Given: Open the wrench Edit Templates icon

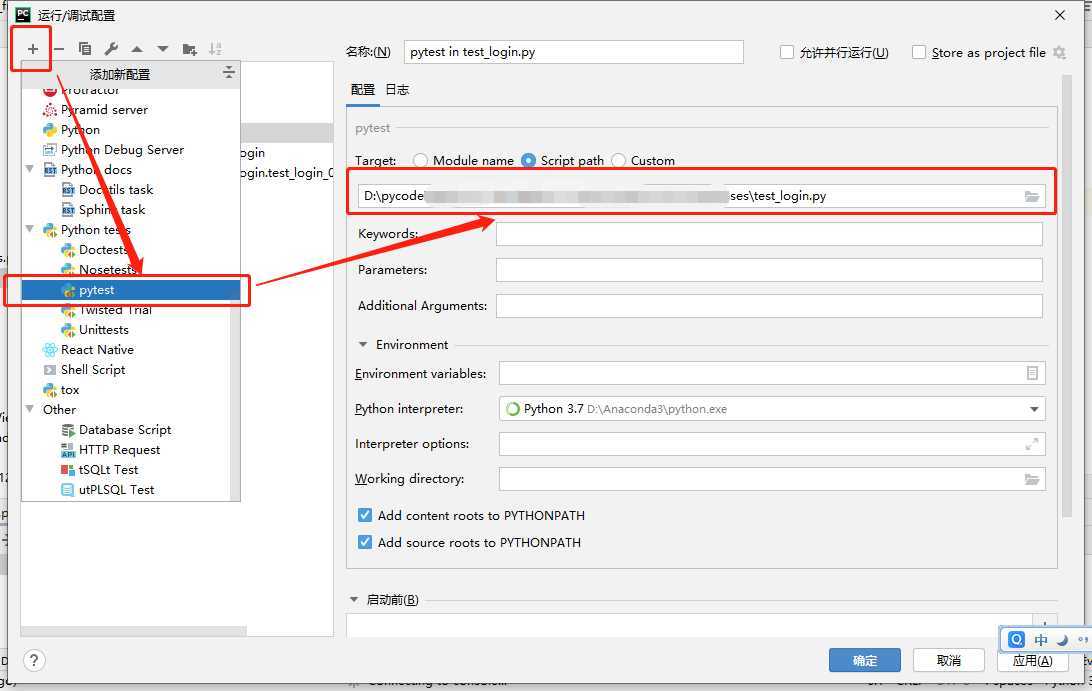Looking at the screenshot, I should pos(111,49).
